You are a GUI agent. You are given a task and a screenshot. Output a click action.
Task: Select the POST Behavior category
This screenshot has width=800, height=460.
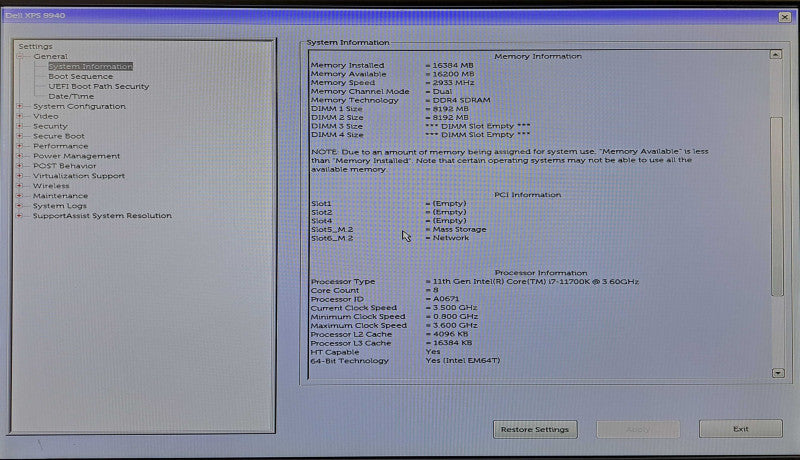[64, 166]
